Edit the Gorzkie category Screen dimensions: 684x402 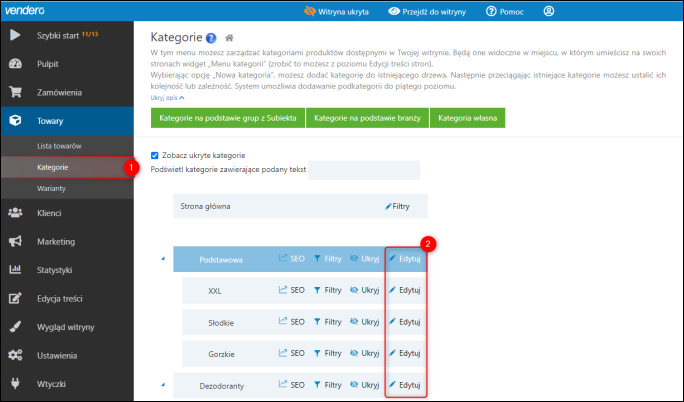[405, 353]
